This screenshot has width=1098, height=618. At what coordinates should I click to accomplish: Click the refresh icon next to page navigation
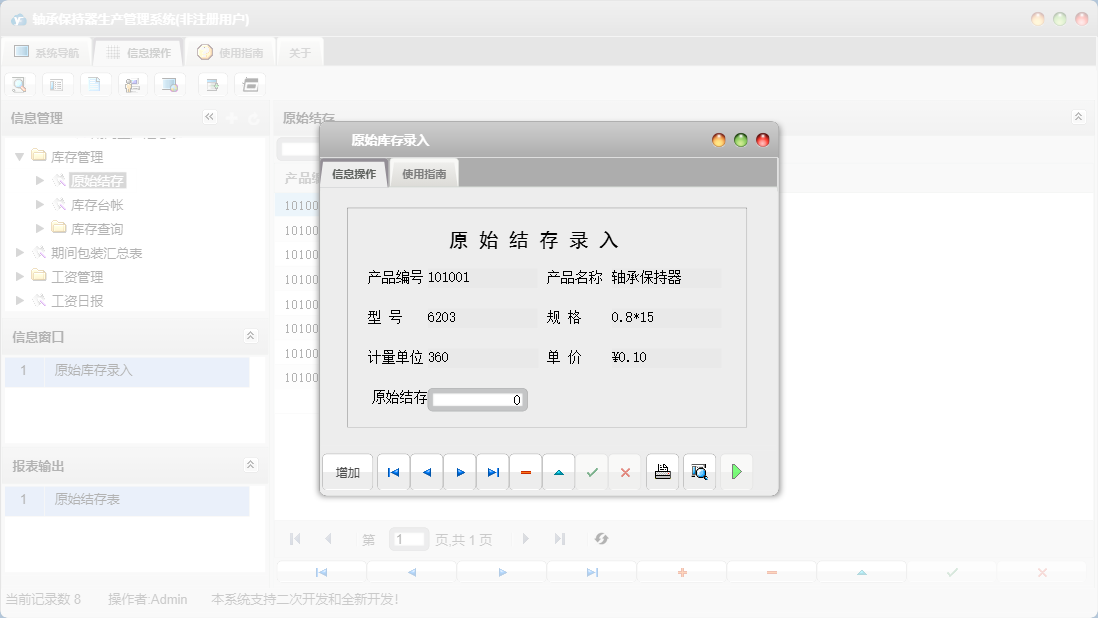601,539
